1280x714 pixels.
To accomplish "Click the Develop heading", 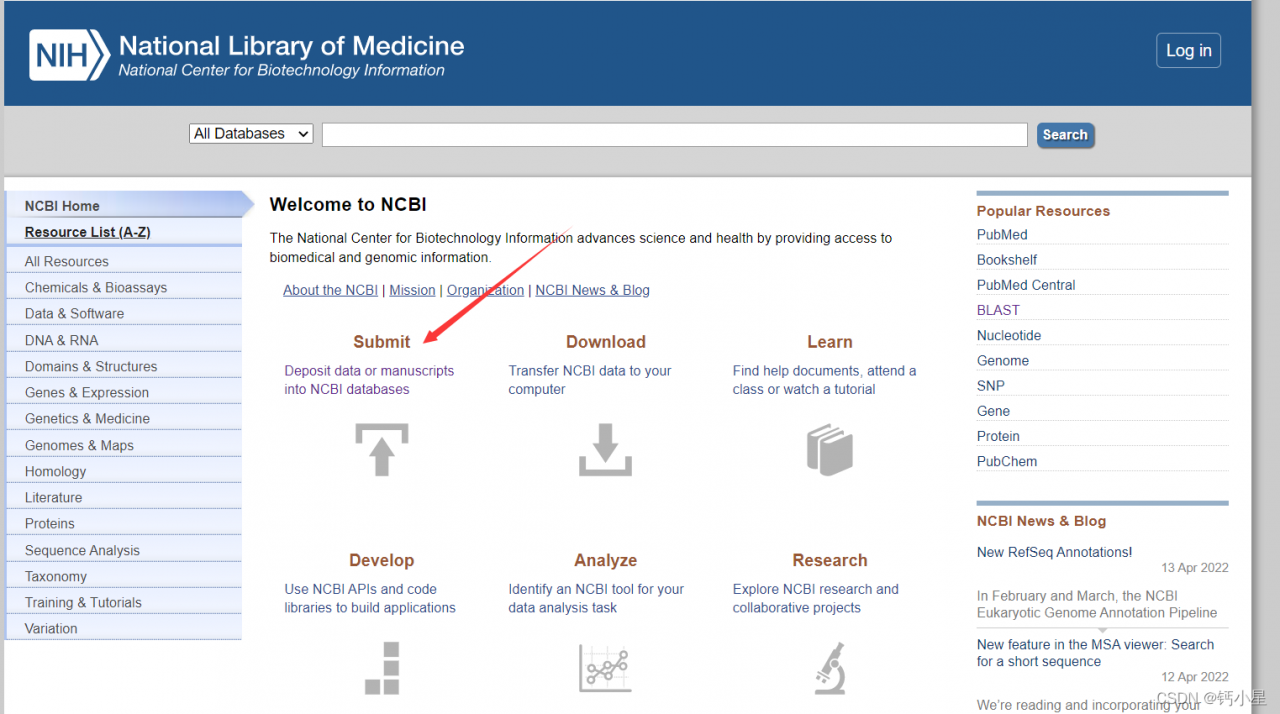I will [x=382, y=561].
